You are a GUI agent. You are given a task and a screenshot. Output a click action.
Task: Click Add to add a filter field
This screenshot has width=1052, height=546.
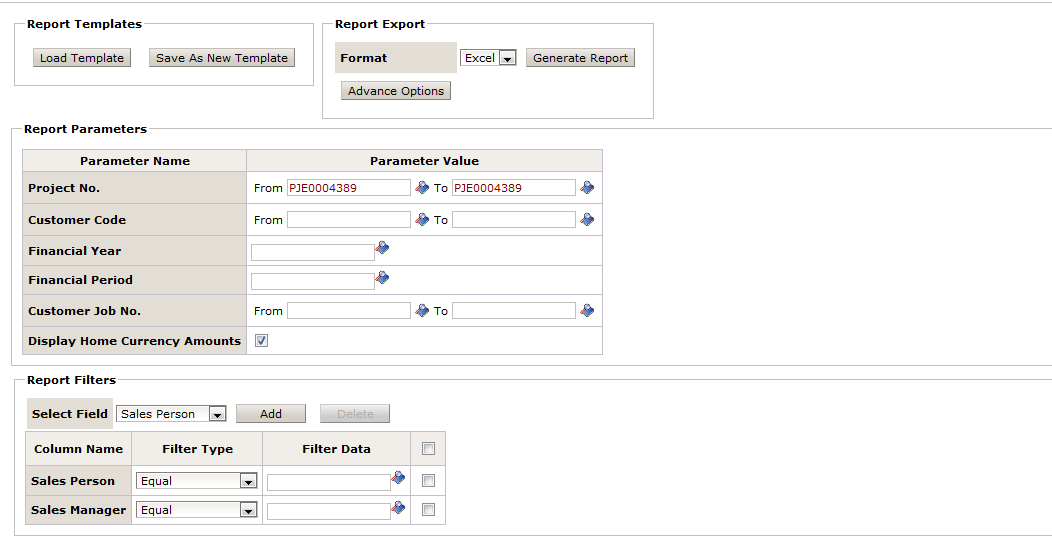(271, 414)
